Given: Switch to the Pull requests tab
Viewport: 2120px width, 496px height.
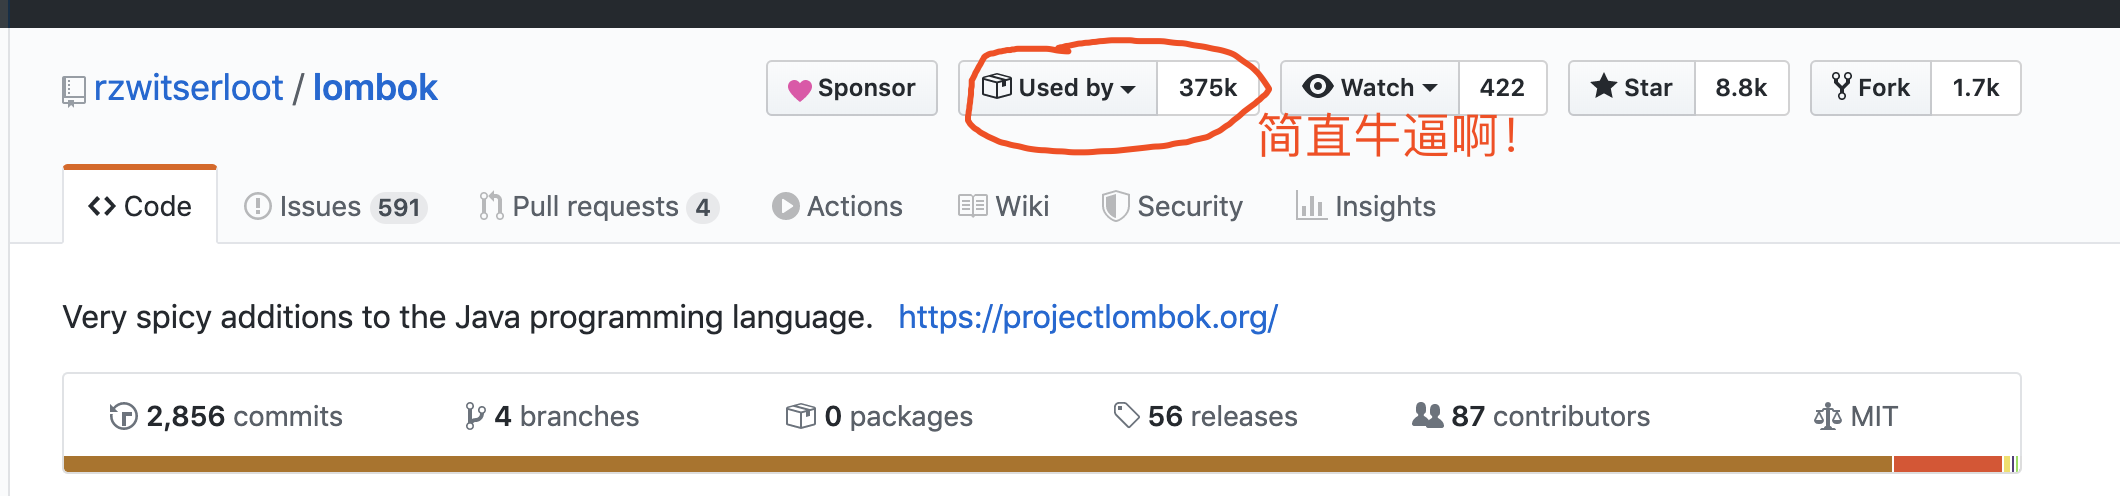Looking at the screenshot, I should point(597,206).
